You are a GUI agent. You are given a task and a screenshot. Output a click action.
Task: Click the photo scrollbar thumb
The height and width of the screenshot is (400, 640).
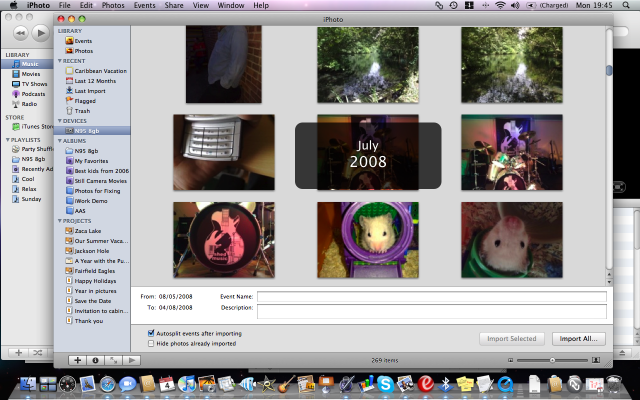[609, 70]
